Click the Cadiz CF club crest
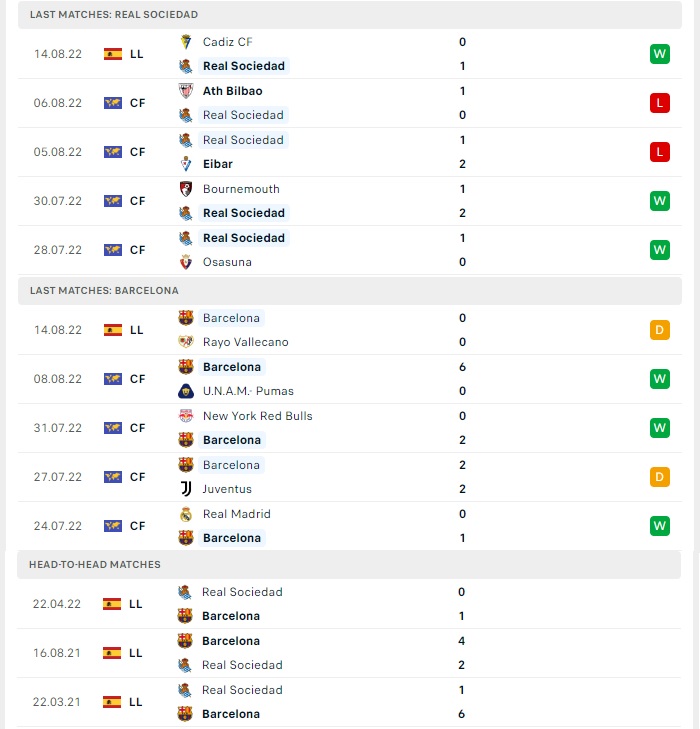Image resolution: width=700 pixels, height=729 pixels. (186, 42)
